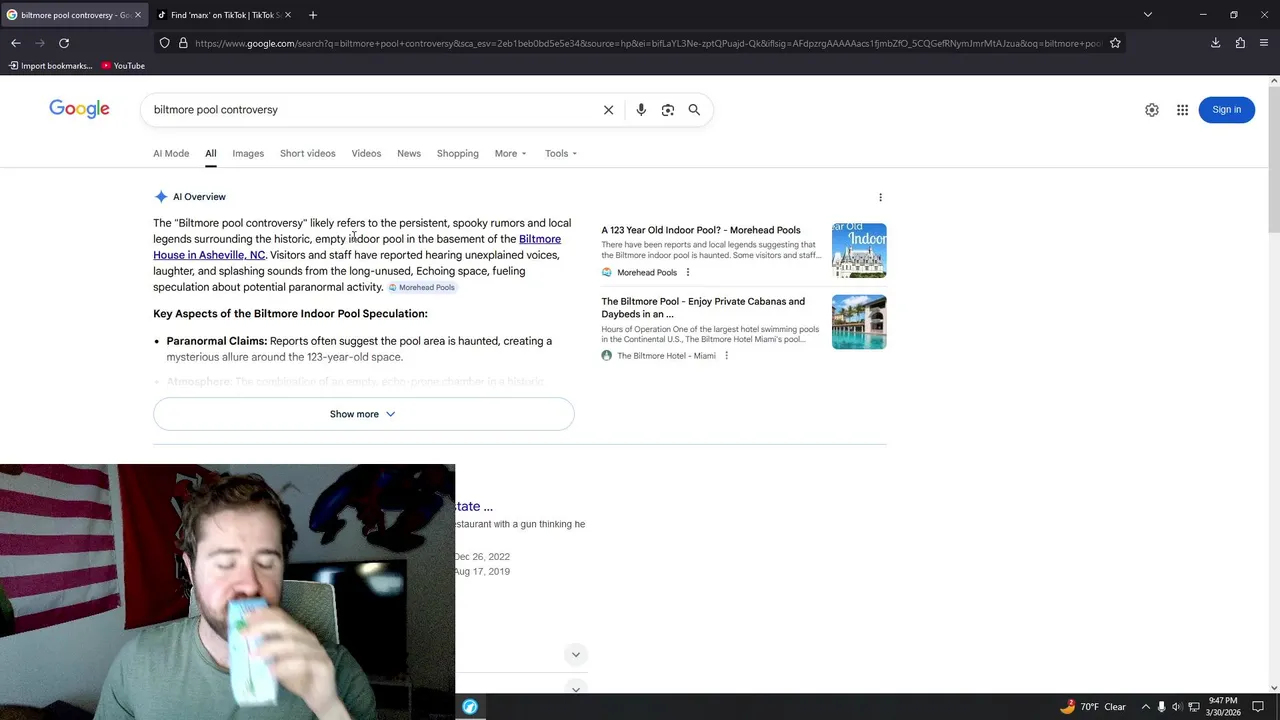Open the weather 70°F Clear widget
The image size is (1280, 720).
coord(1093,707)
